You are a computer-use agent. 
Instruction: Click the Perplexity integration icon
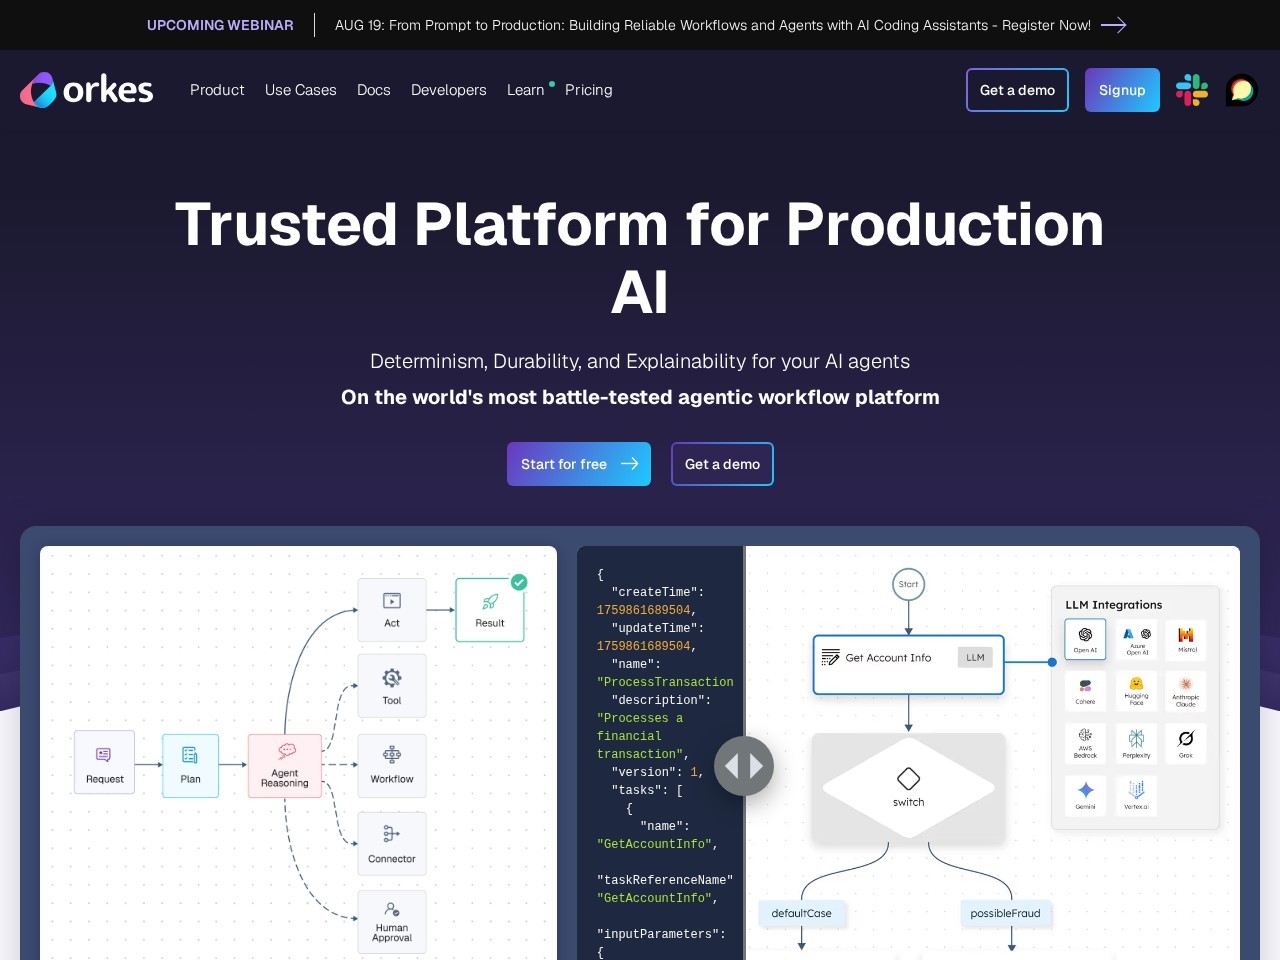pyautogui.click(x=1137, y=744)
